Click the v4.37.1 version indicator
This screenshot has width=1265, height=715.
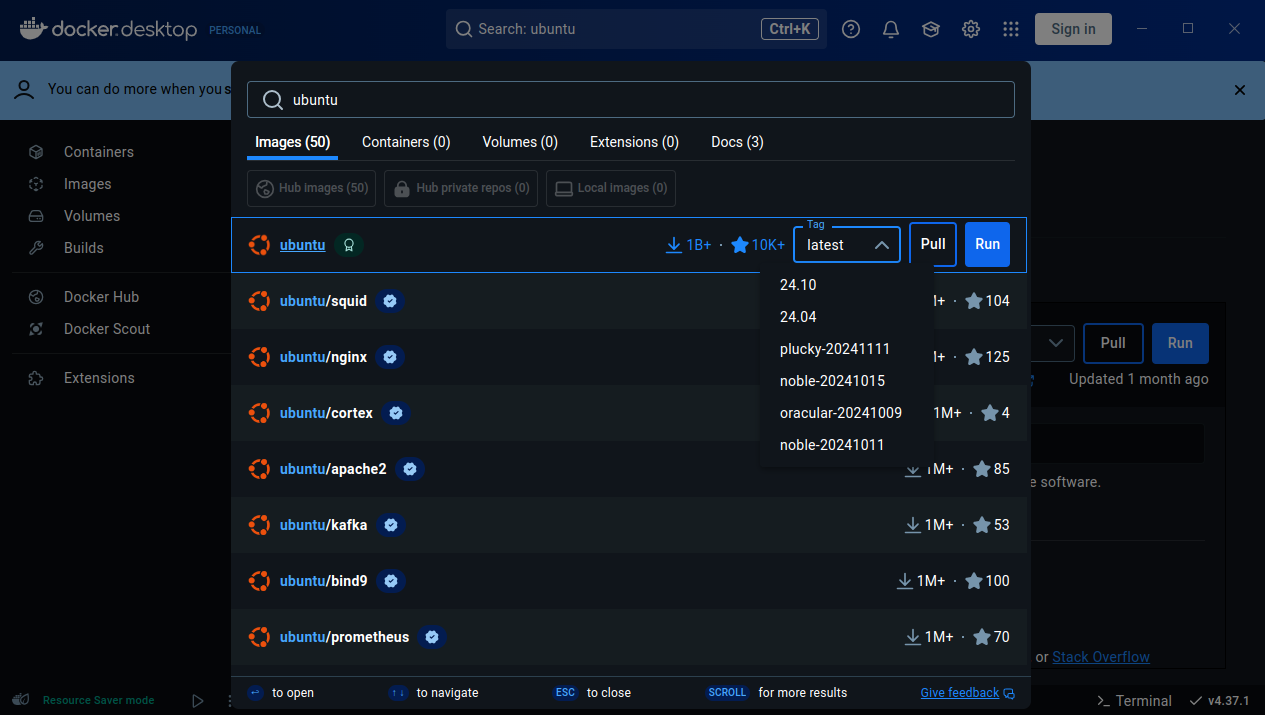[1219, 701]
